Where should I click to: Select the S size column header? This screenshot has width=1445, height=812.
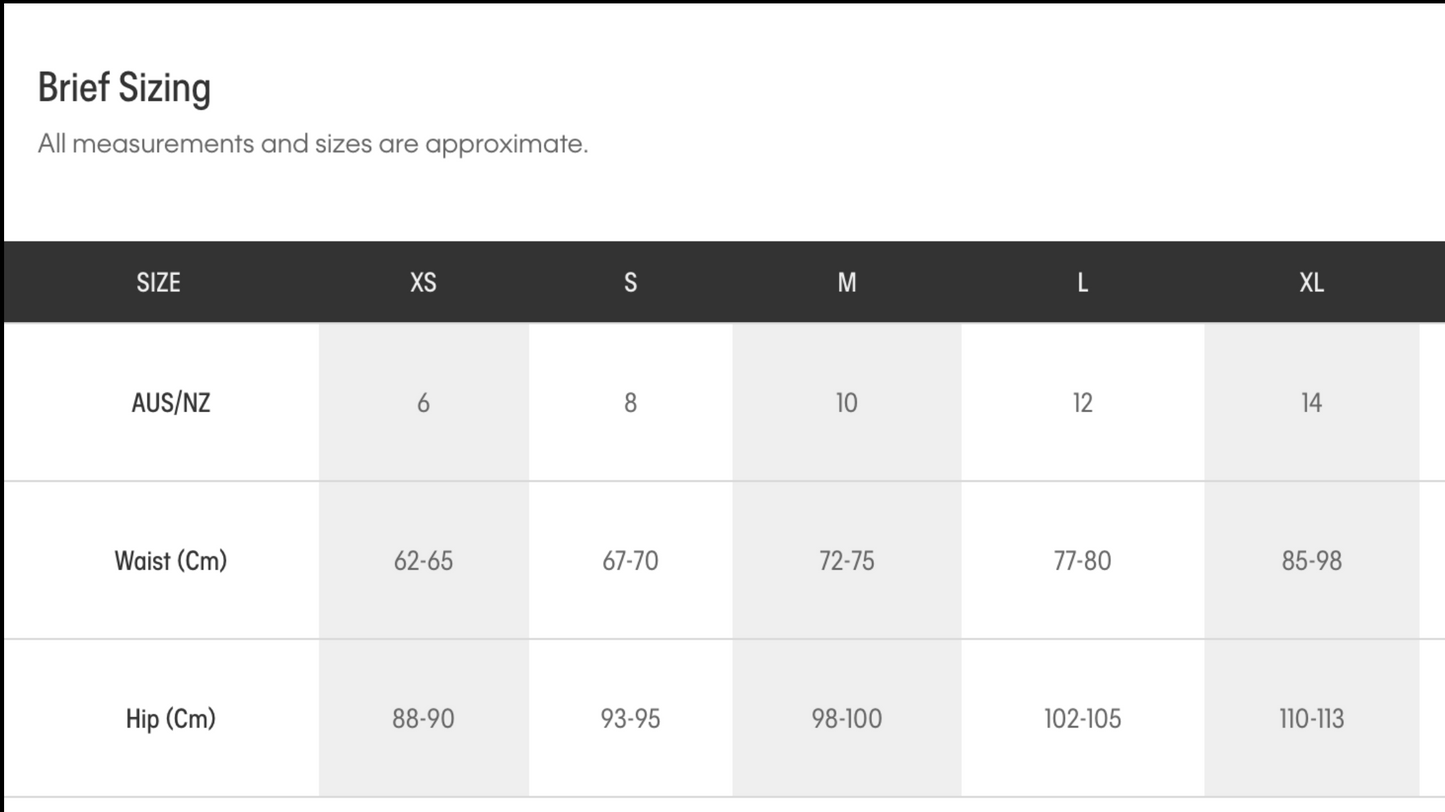[630, 283]
